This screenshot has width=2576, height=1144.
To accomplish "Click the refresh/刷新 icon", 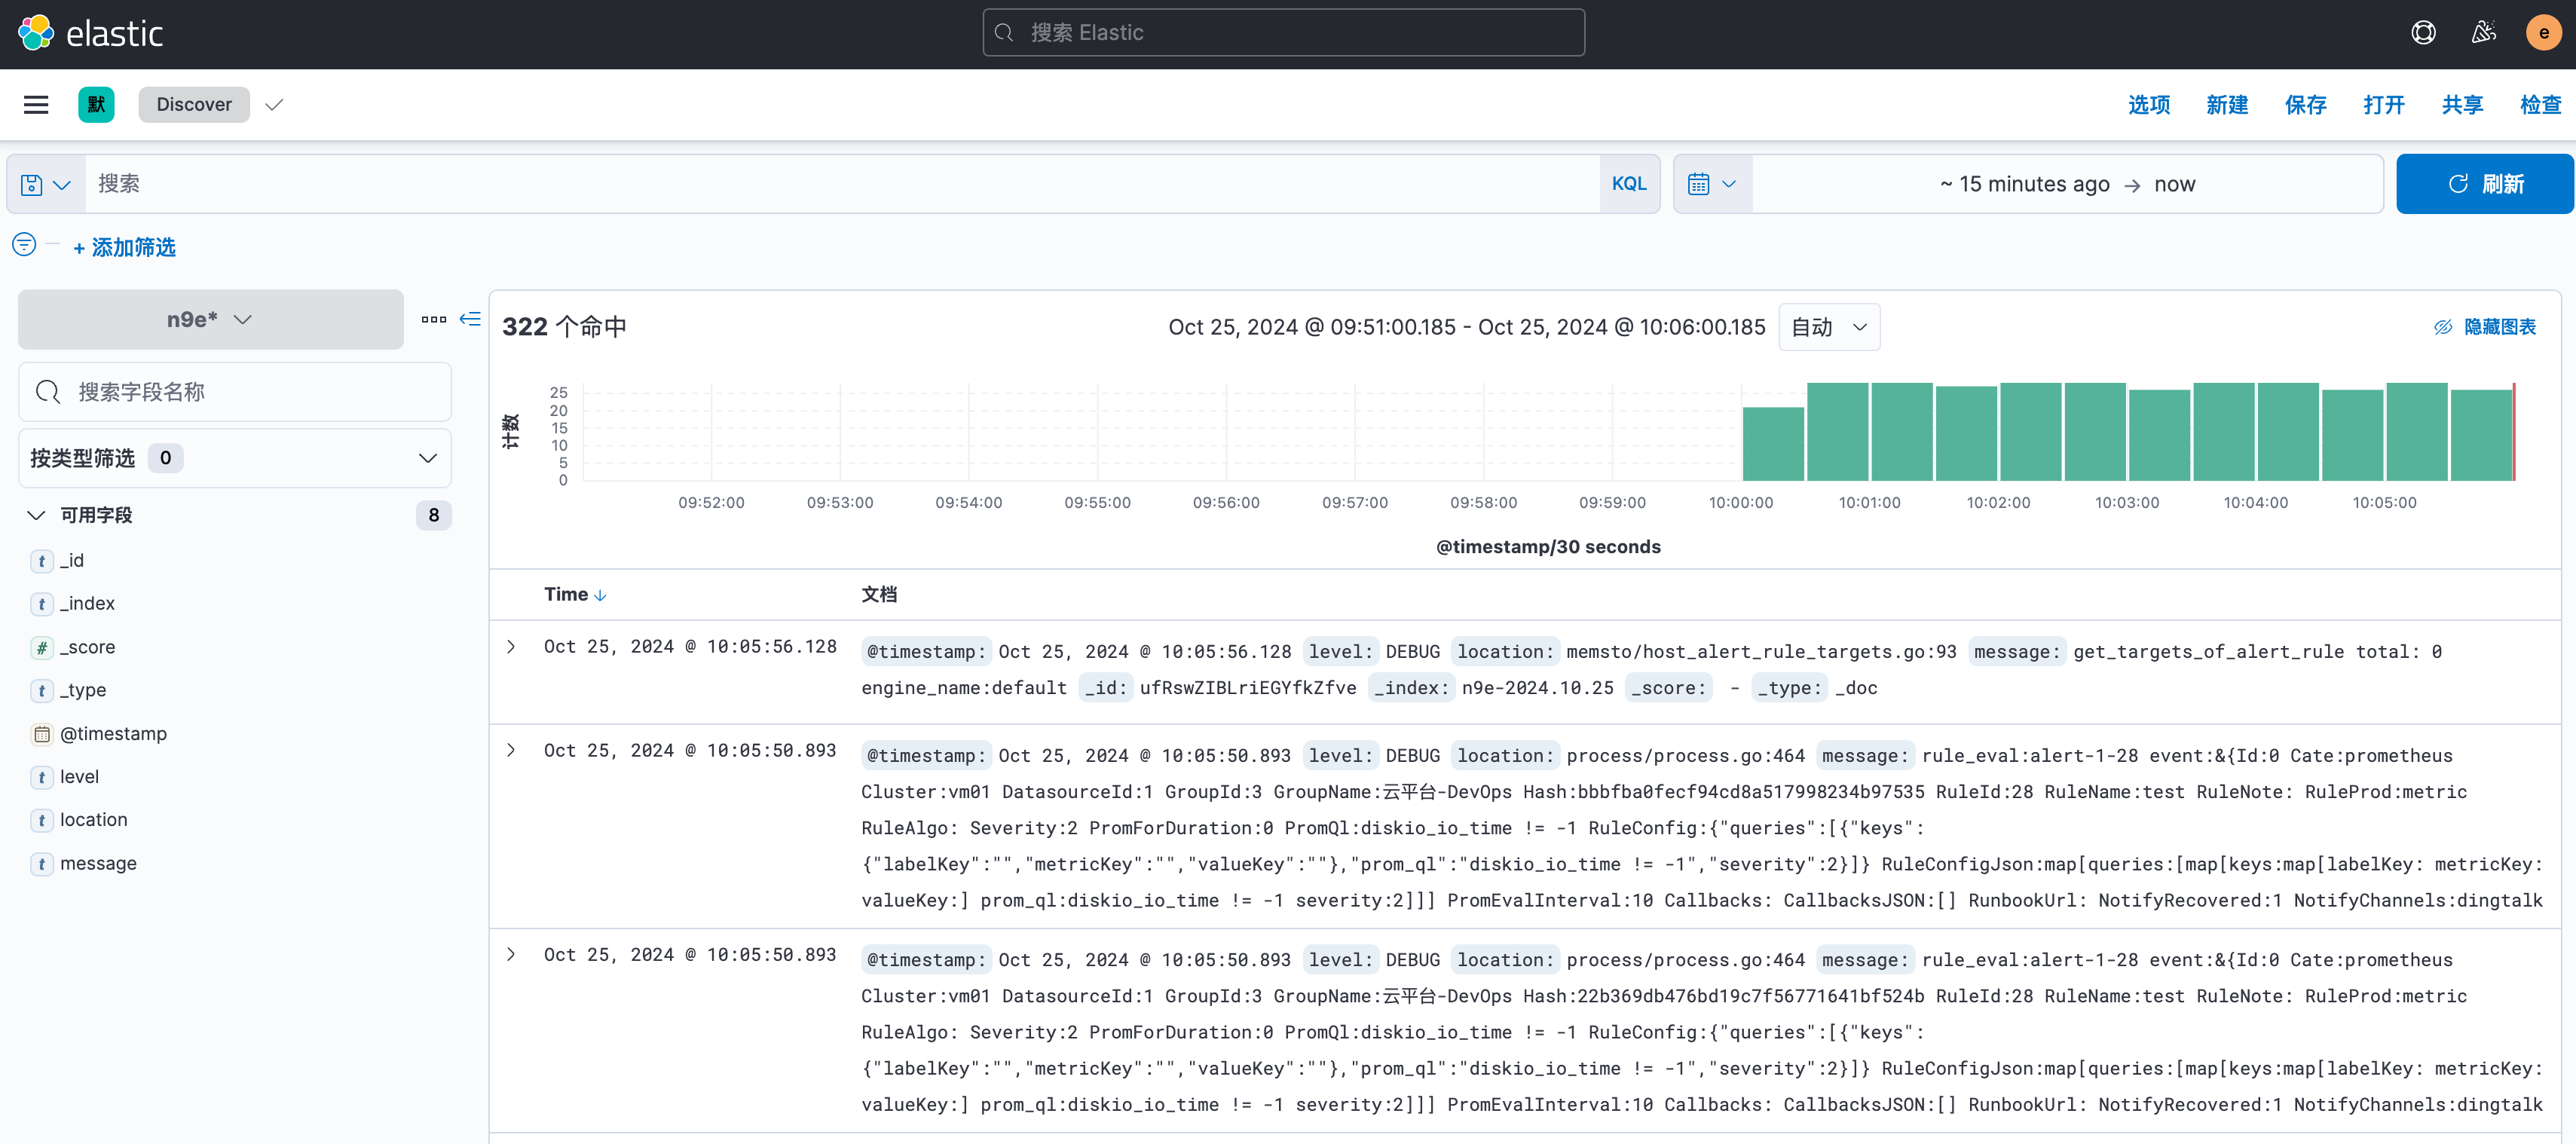I will [x=2455, y=182].
